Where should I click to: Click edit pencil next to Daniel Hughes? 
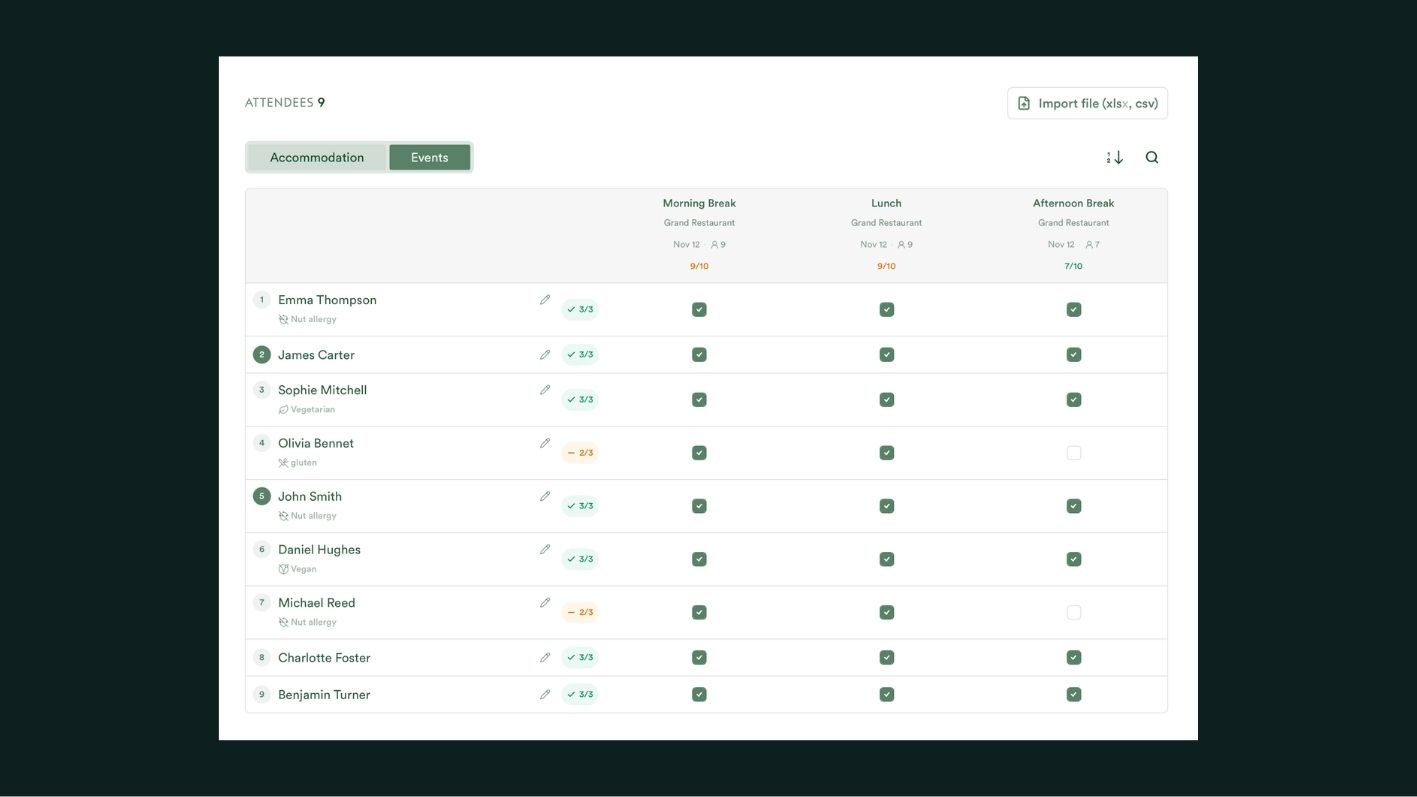(x=545, y=549)
